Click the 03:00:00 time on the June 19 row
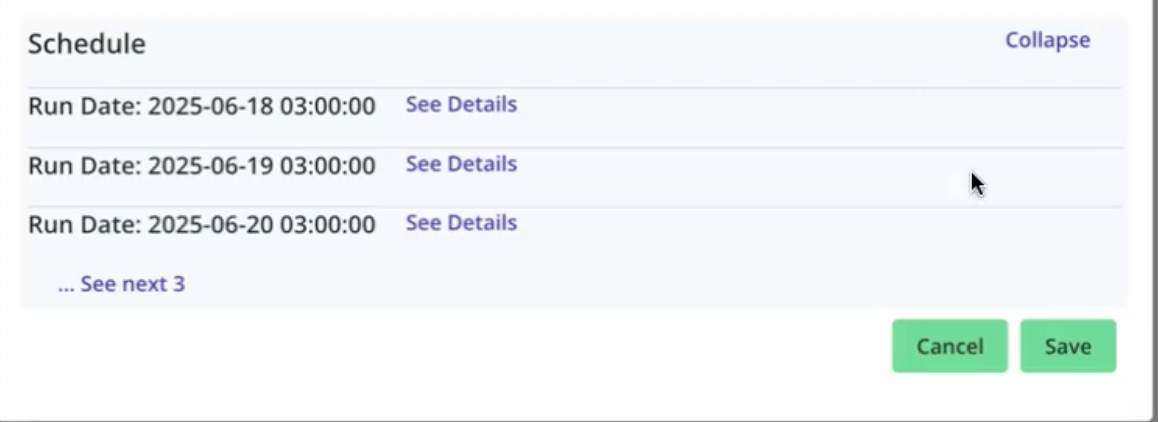 tap(327, 166)
